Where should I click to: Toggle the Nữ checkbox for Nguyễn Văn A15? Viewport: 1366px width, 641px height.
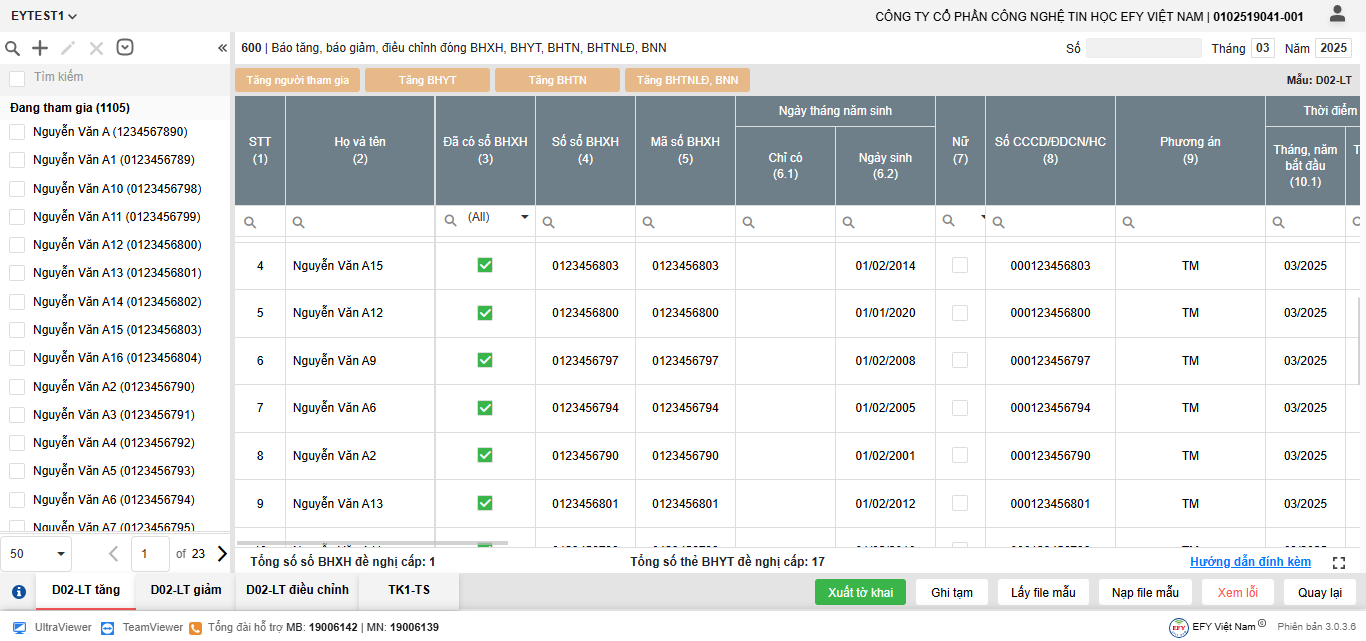tap(960, 265)
